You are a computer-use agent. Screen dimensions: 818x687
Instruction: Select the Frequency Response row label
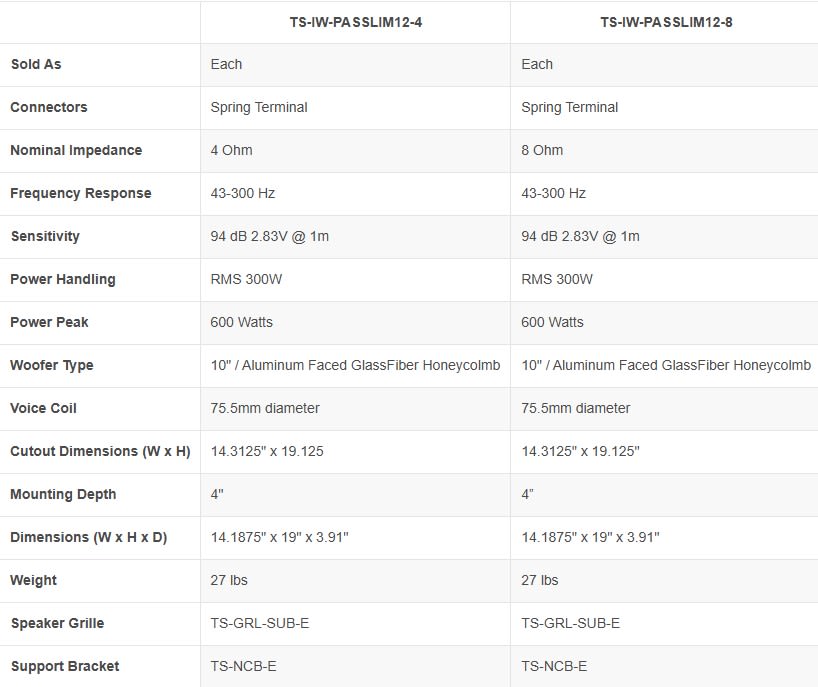81,193
